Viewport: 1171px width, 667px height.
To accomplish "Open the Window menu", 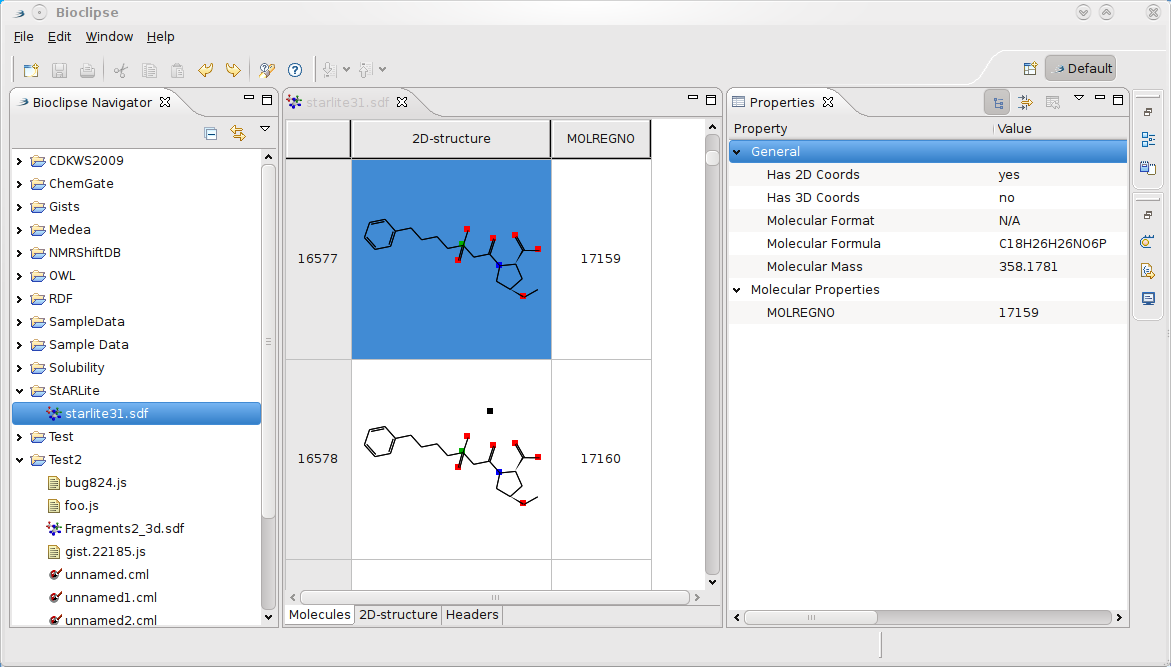I will pos(109,37).
